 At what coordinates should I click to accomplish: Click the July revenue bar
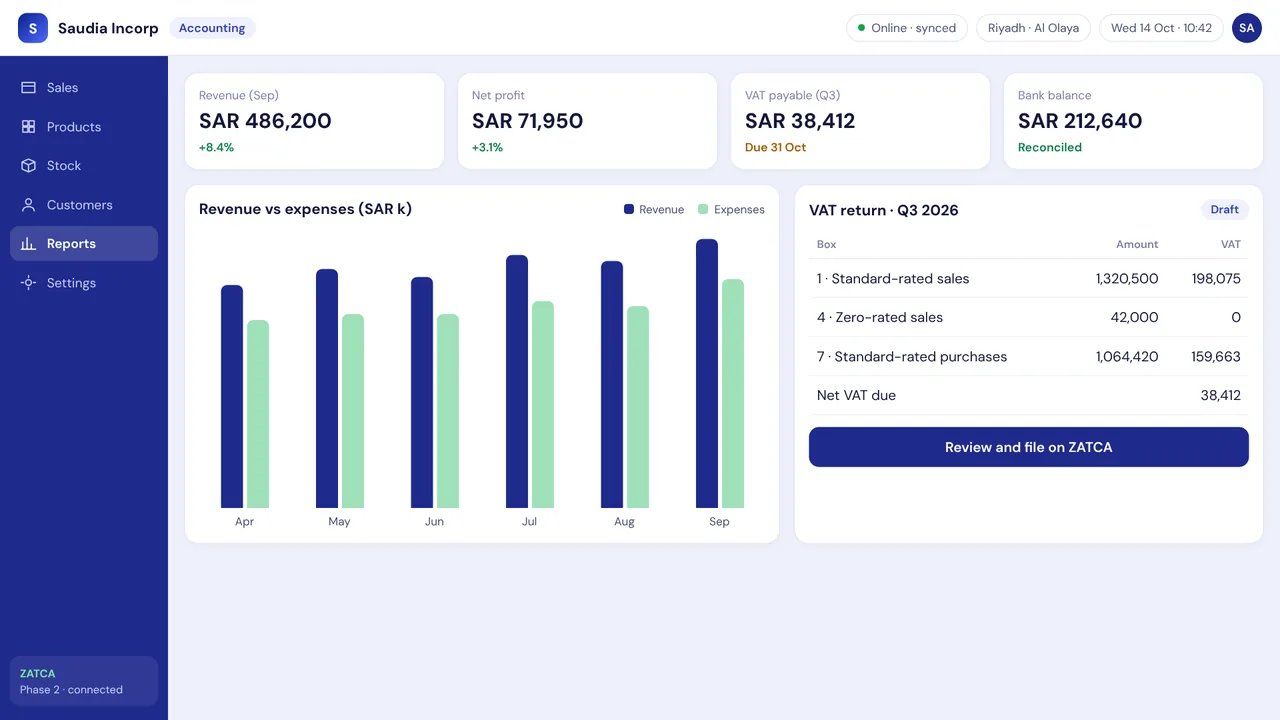click(x=517, y=381)
